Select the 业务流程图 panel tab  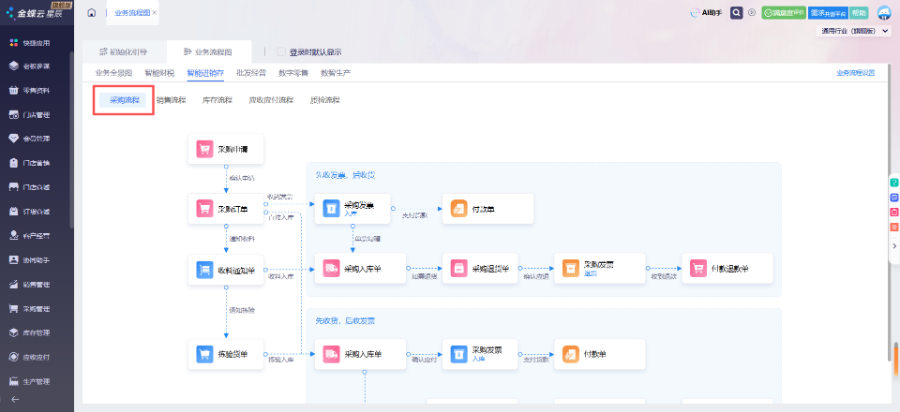tap(209, 52)
